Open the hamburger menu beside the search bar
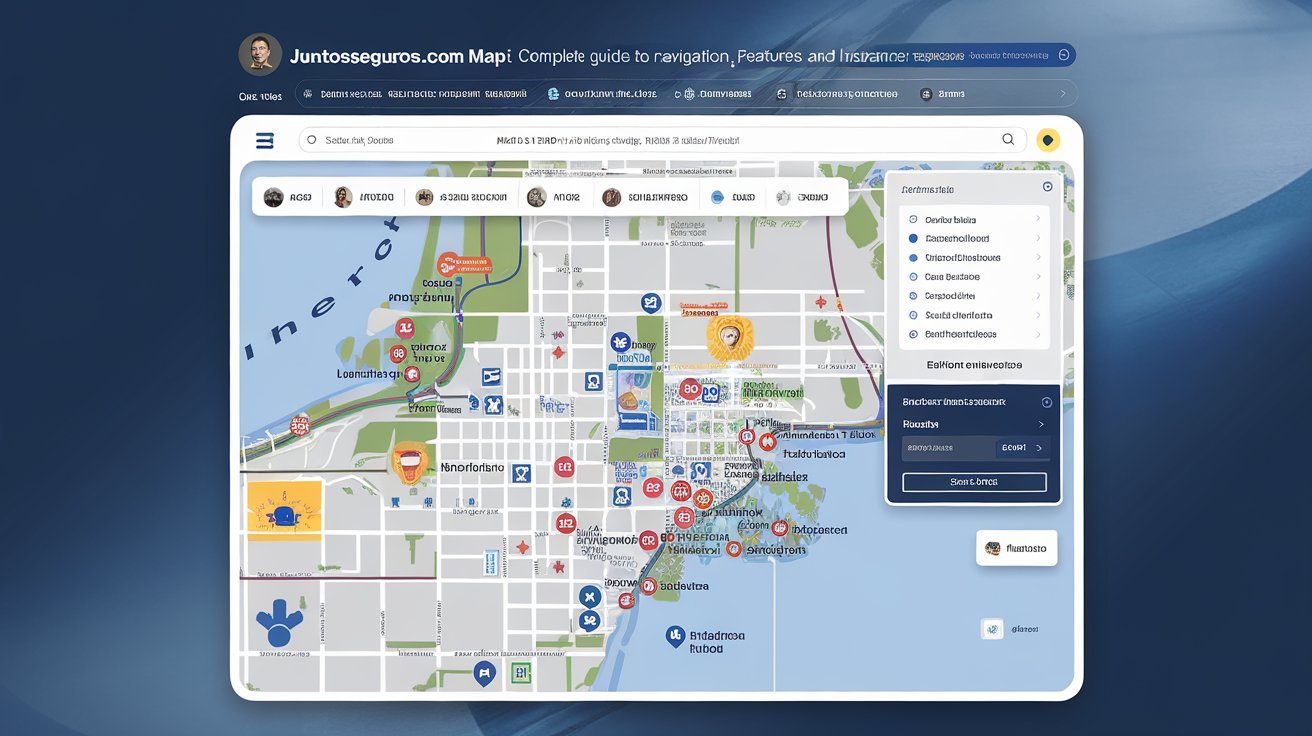Screen dimensions: 1312x736 pyautogui.click(x=265, y=141)
